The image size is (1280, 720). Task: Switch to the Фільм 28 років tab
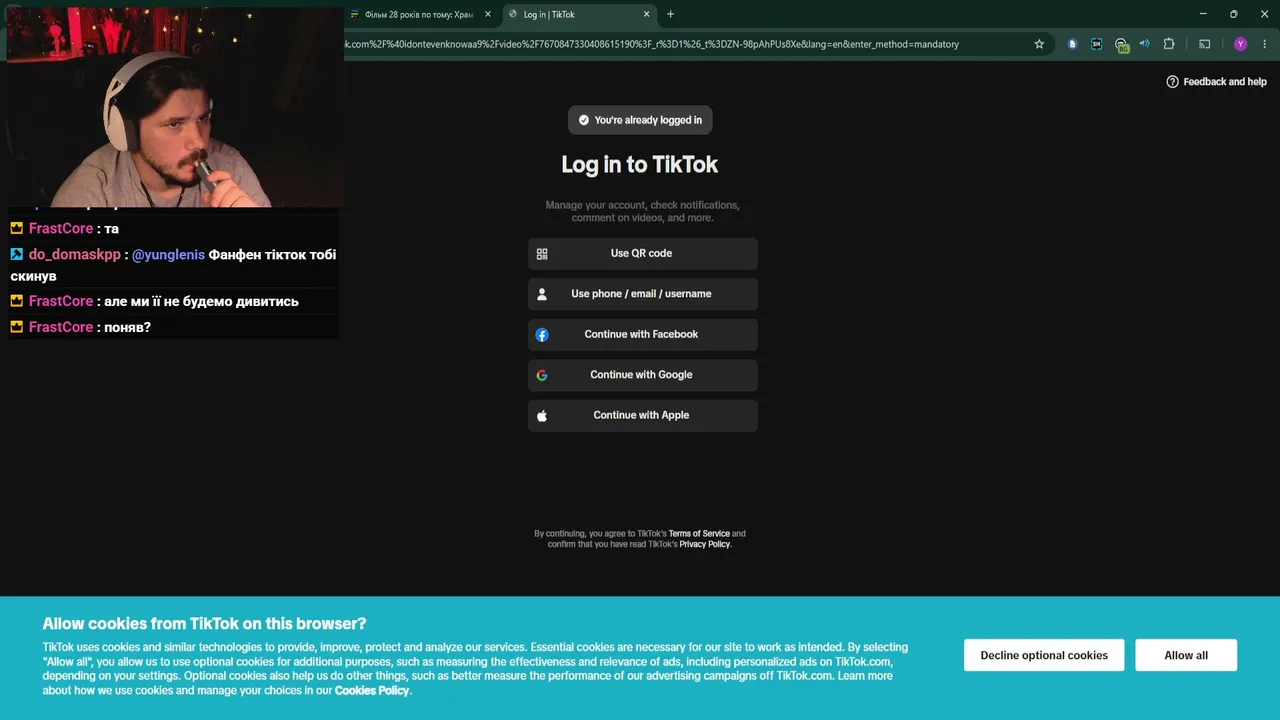tap(421, 14)
